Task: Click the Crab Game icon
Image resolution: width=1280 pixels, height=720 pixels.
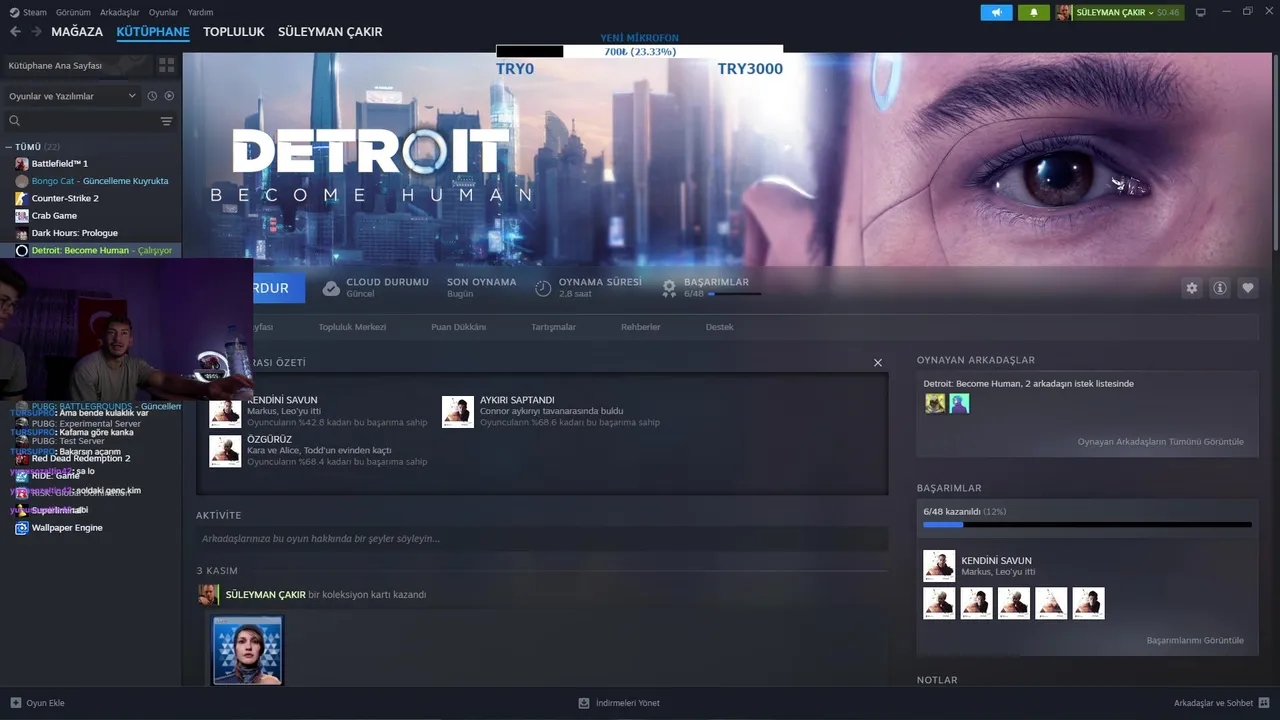Action: 22,216
